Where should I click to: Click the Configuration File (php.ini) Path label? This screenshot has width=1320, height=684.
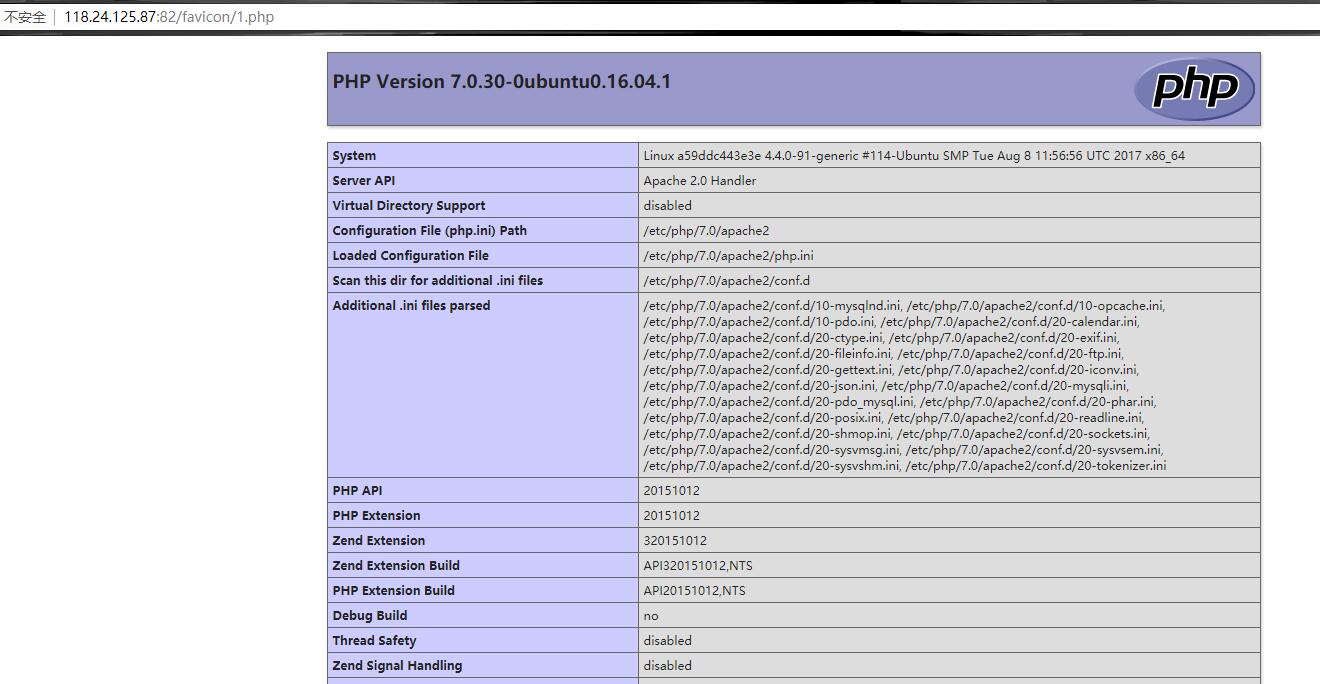click(429, 231)
